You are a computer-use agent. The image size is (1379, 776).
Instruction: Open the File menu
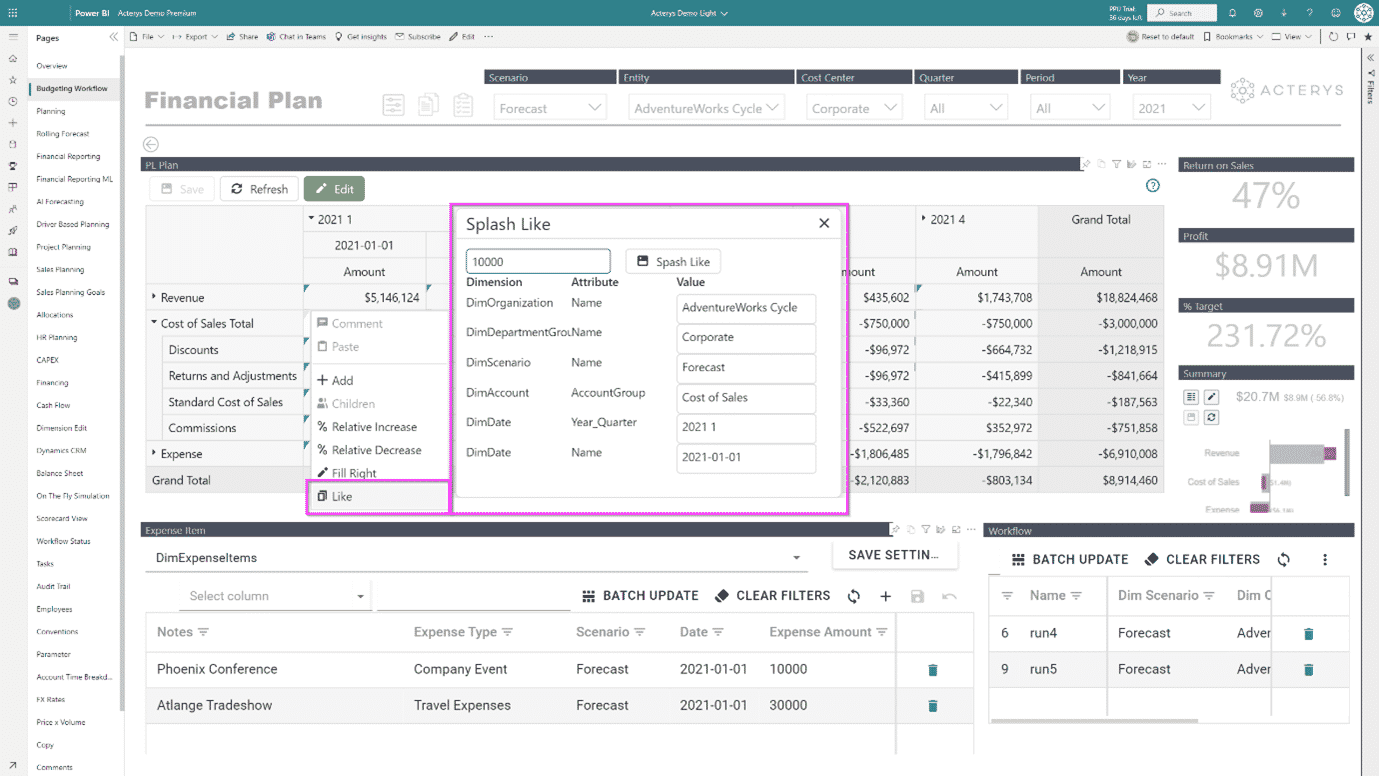tap(148, 37)
